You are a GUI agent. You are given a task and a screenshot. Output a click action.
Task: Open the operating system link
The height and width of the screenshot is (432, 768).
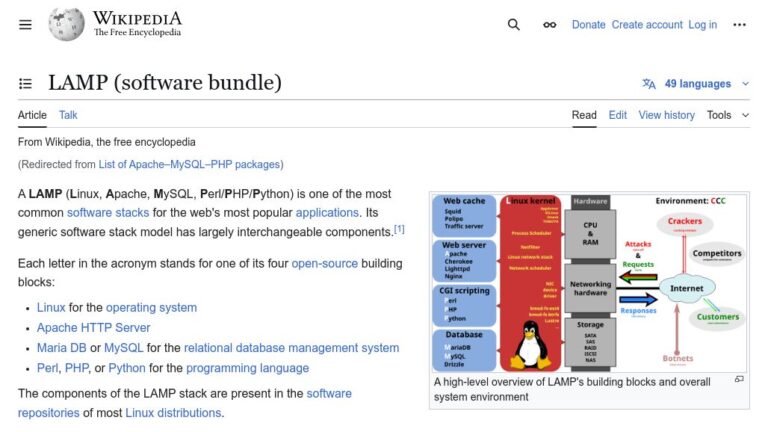151,308
